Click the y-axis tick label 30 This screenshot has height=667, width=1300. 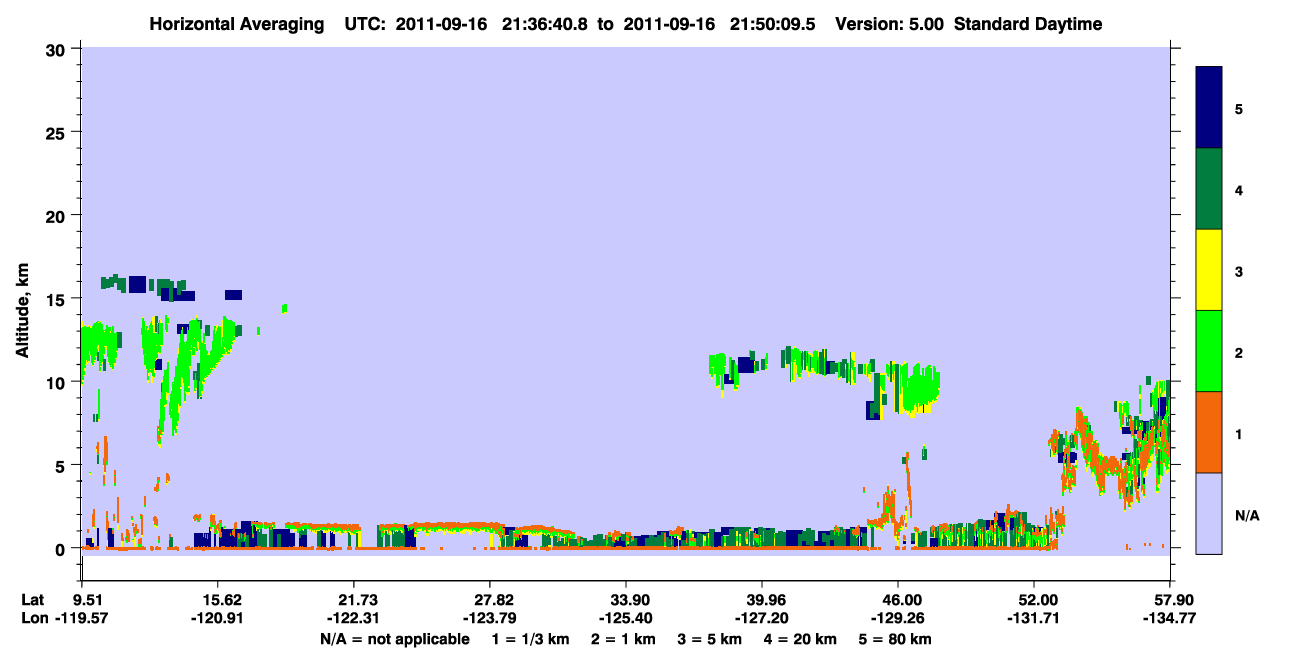(58, 49)
